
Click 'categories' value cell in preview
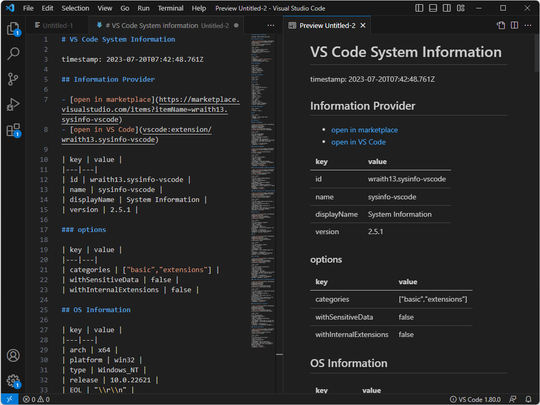coord(433,299)
